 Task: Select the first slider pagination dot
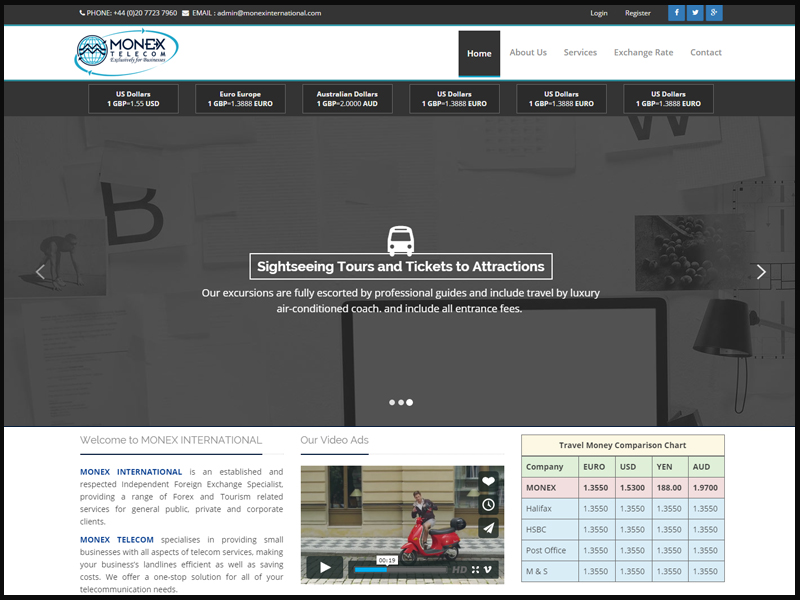pyautogui.click(x=391, y=402)
